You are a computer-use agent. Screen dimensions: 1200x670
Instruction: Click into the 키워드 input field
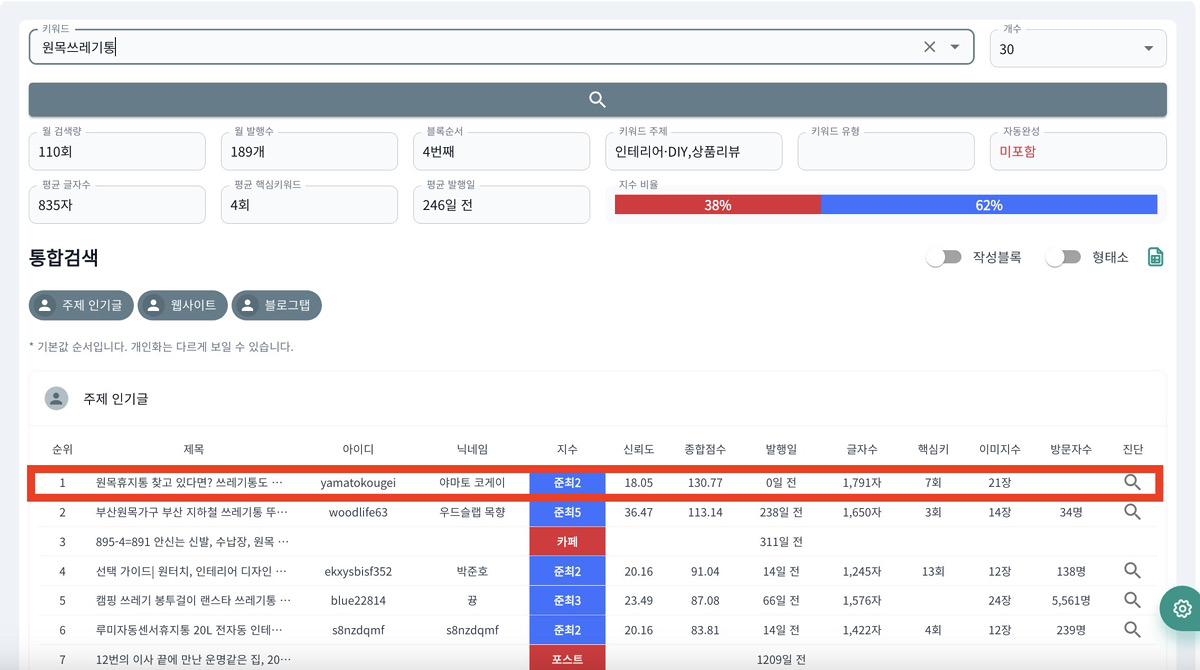pyautogui.click(x=470, y=47)
